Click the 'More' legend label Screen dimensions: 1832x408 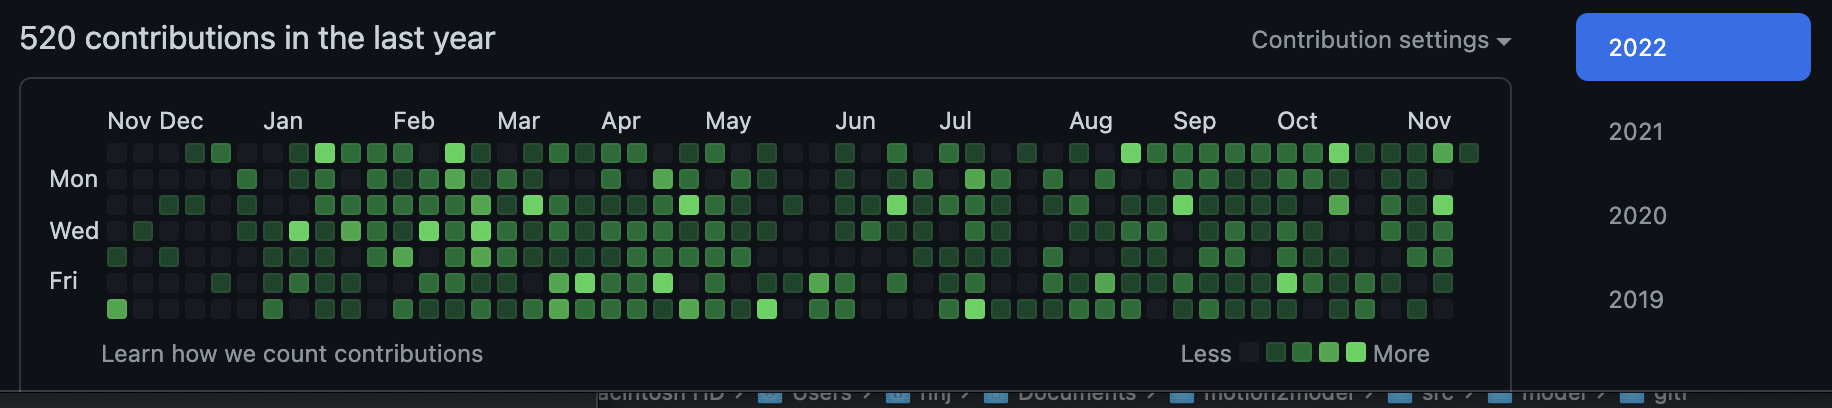[1401, 354]
